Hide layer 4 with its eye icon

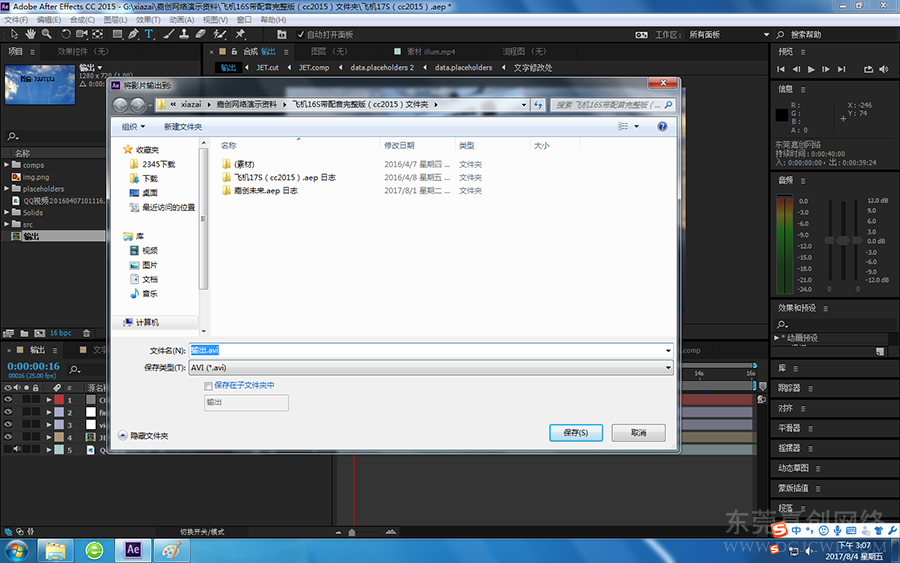8,437
